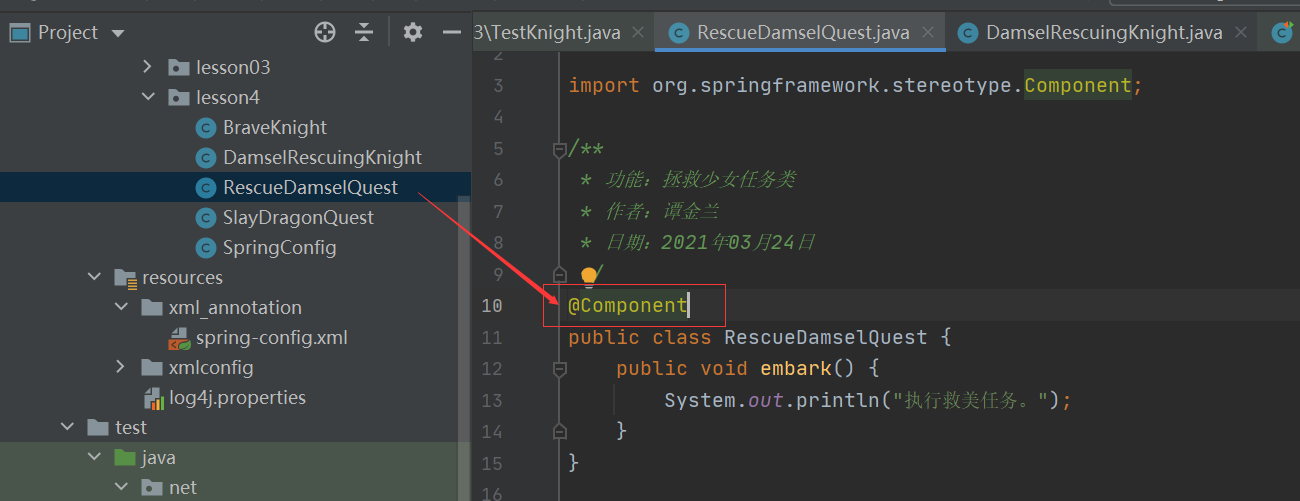
Task: Close the RescueDamselQuest.java tab
Action: 929,33
